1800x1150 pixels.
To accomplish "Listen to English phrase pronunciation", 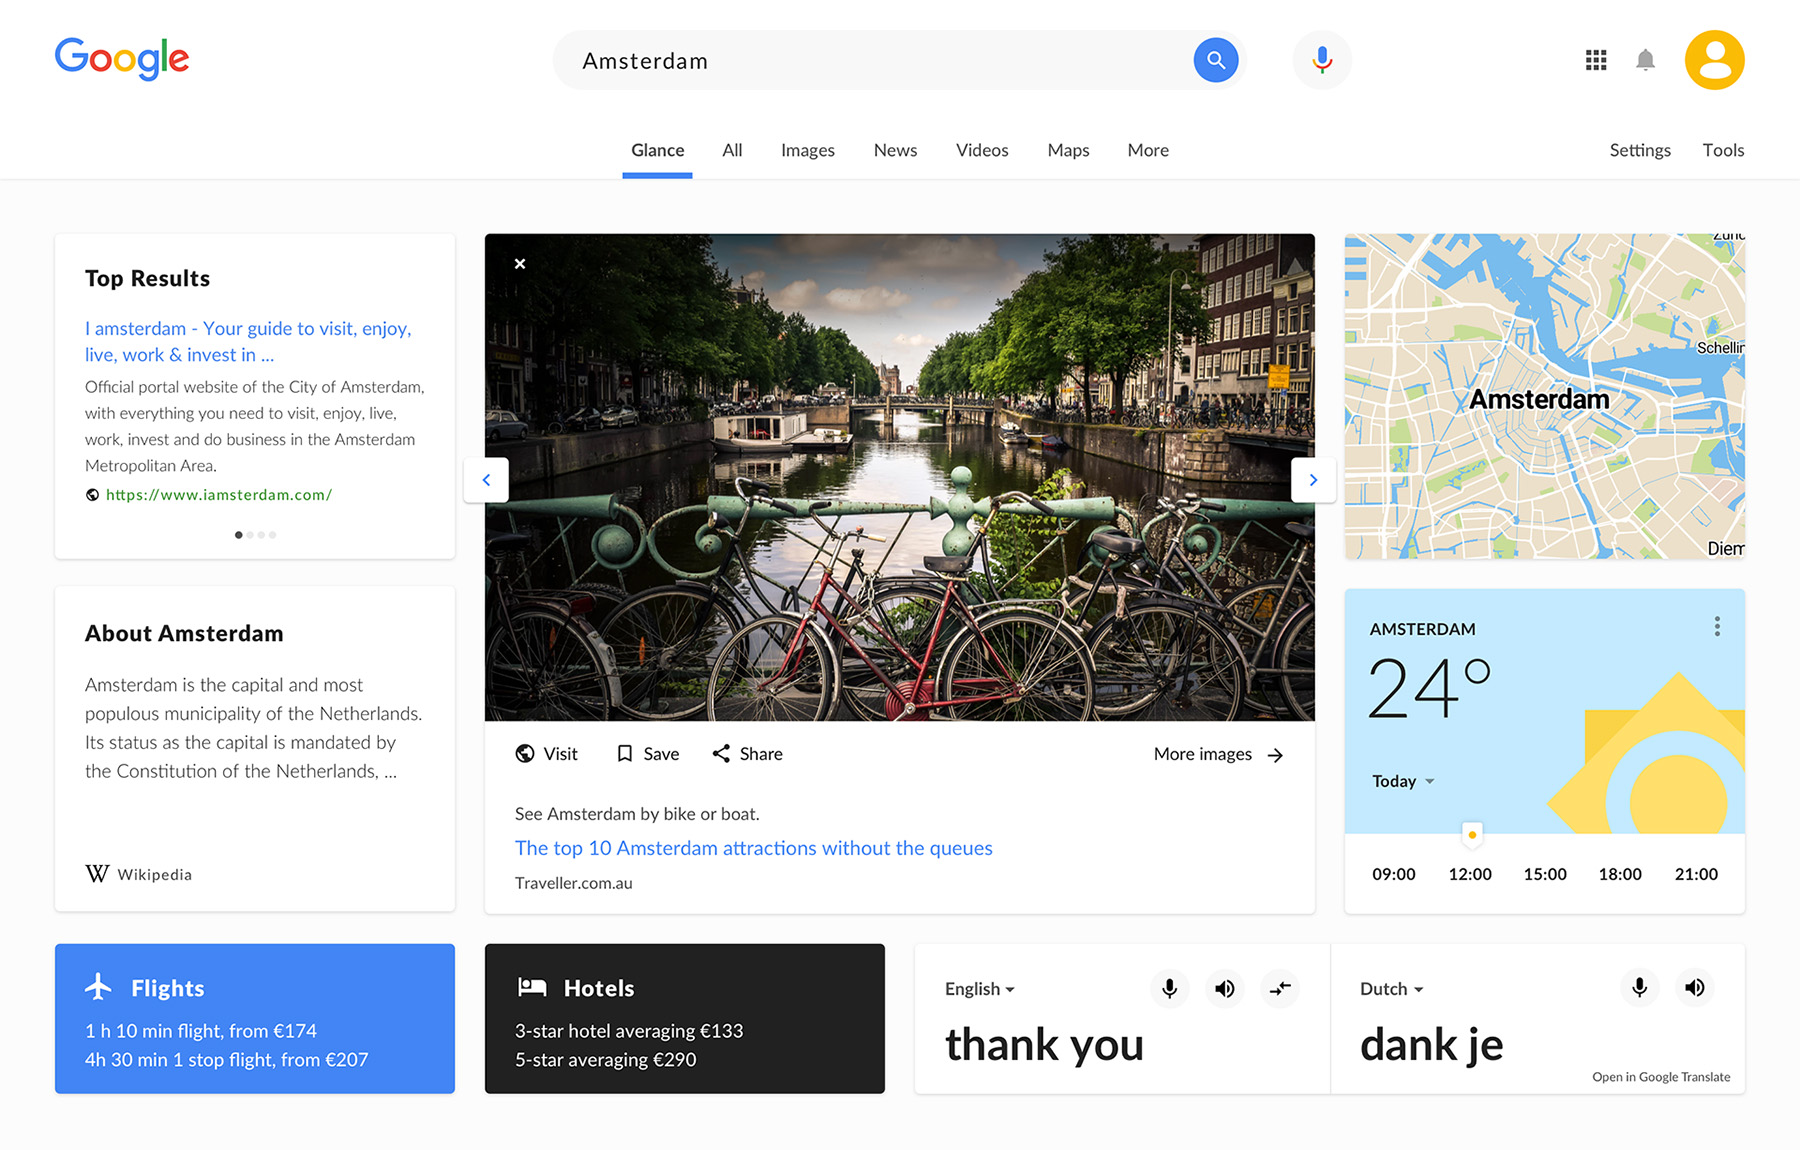I will pos(1224,989).
